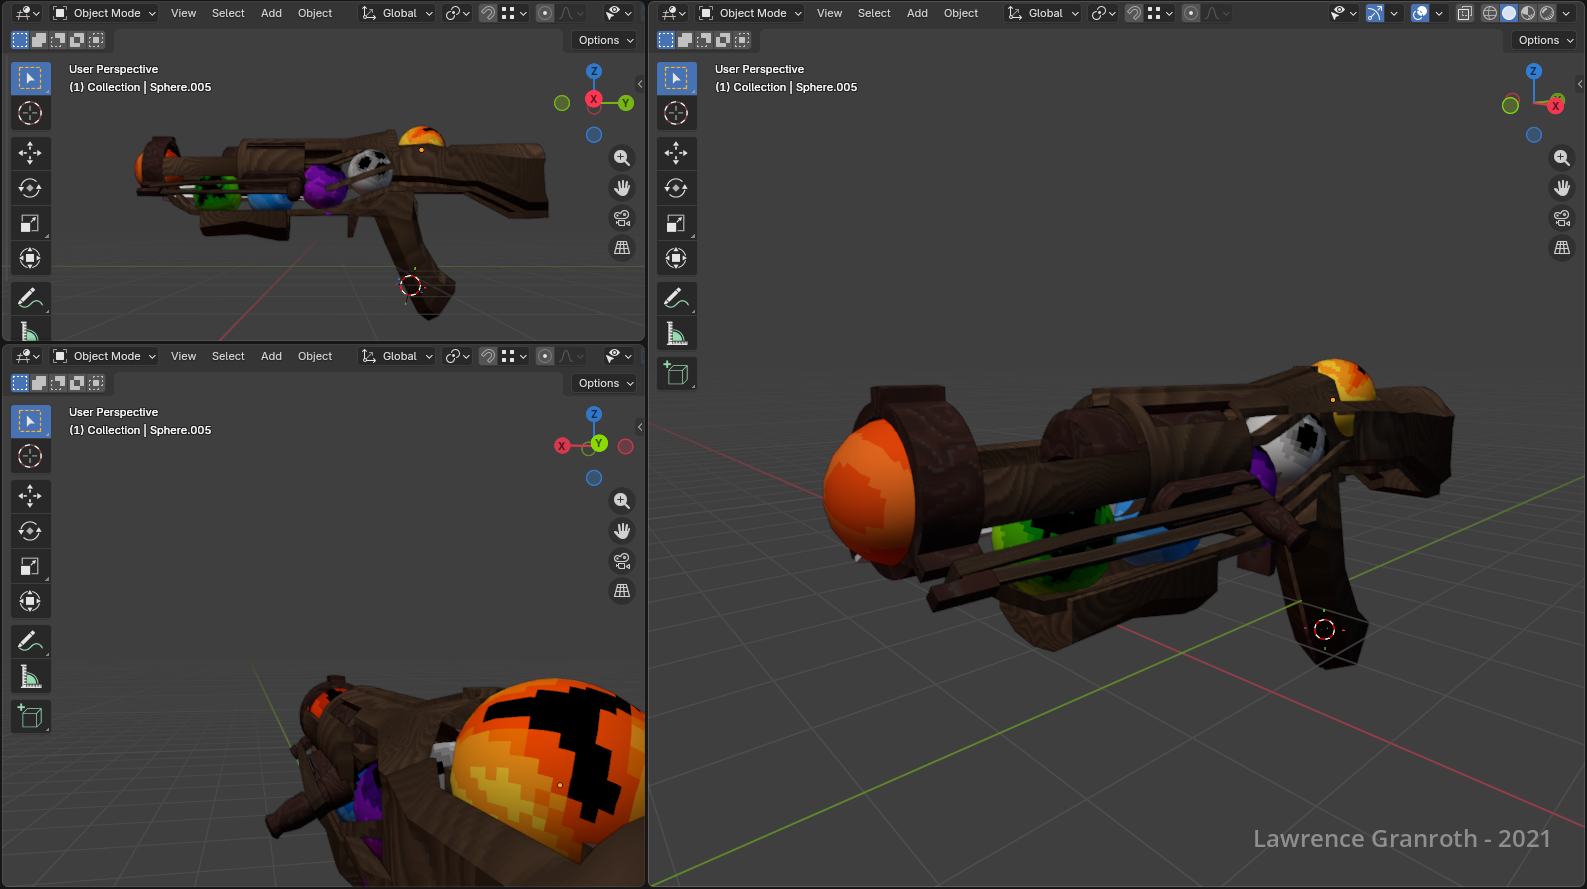
Task: Open the View menu in the bottom-left viewport
Action: point(183,356)
